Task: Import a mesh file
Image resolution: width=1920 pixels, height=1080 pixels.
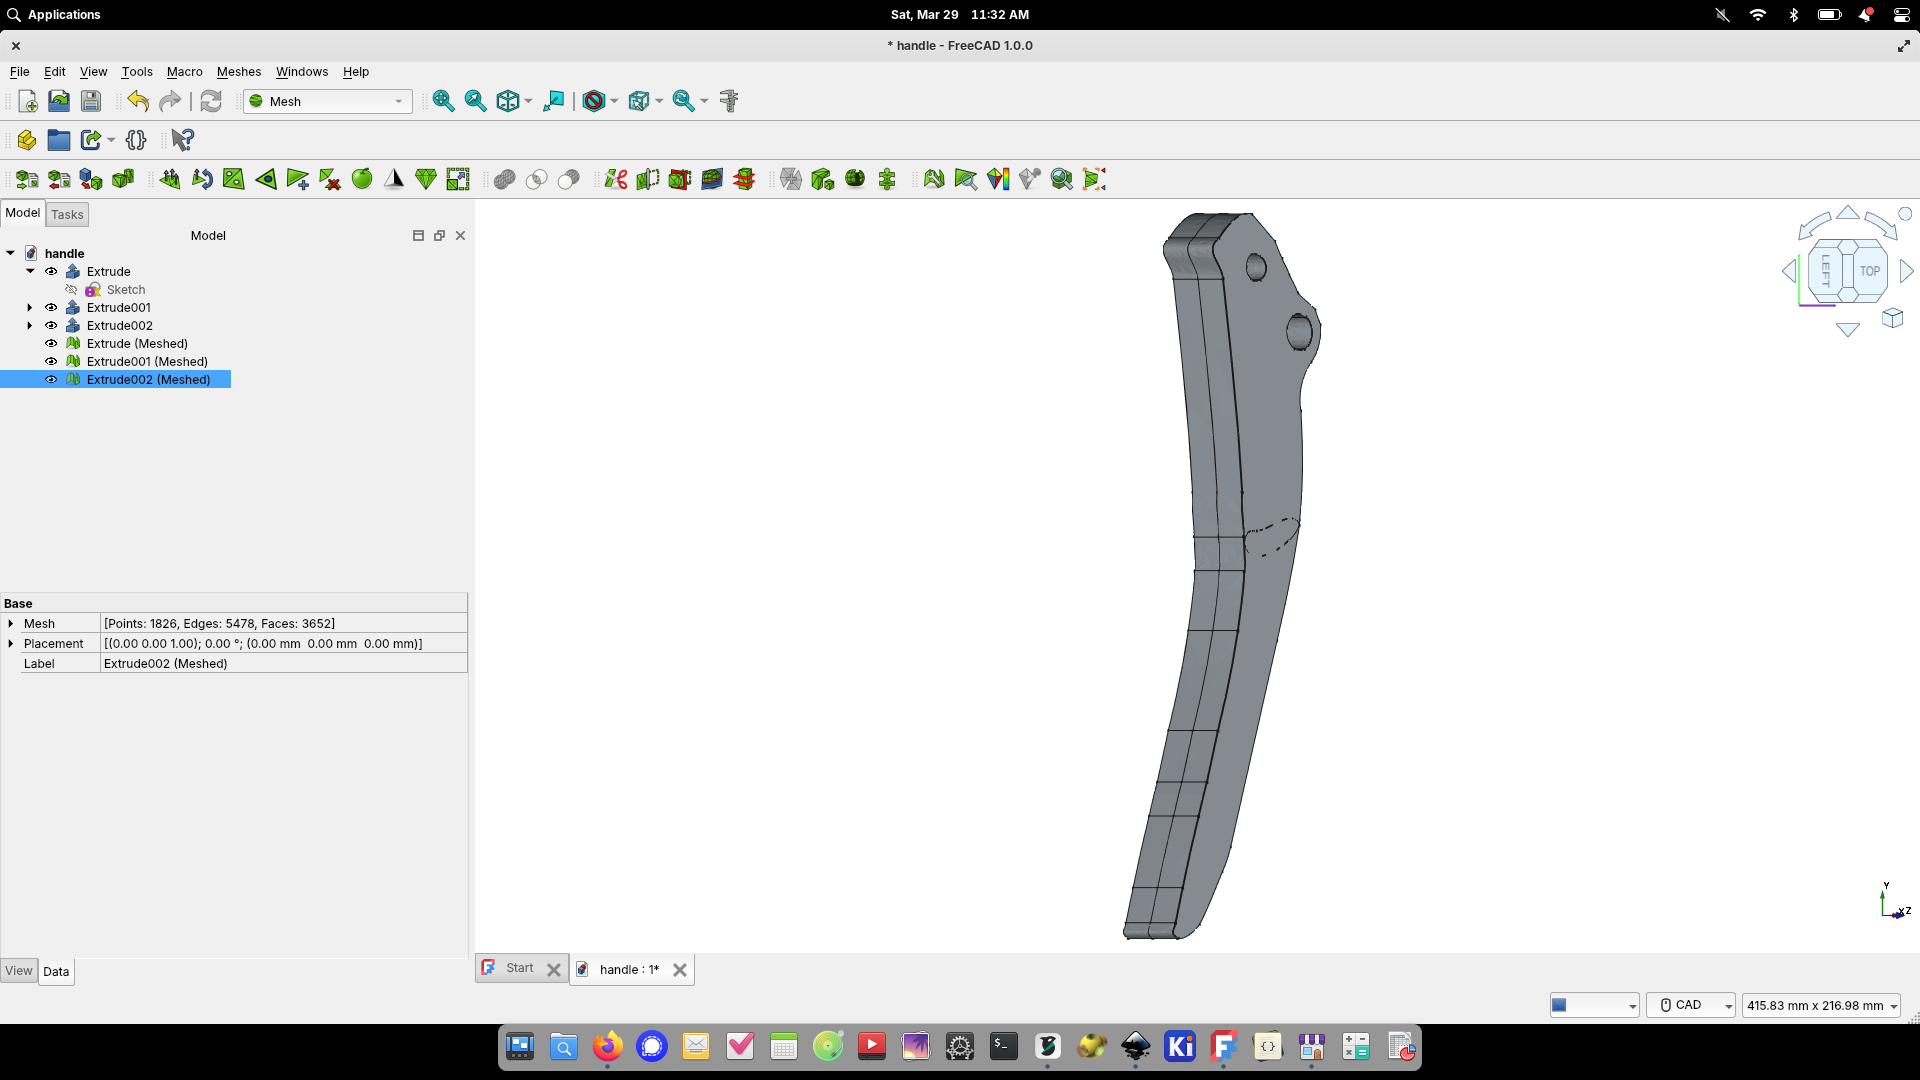Action: (26, 179)
